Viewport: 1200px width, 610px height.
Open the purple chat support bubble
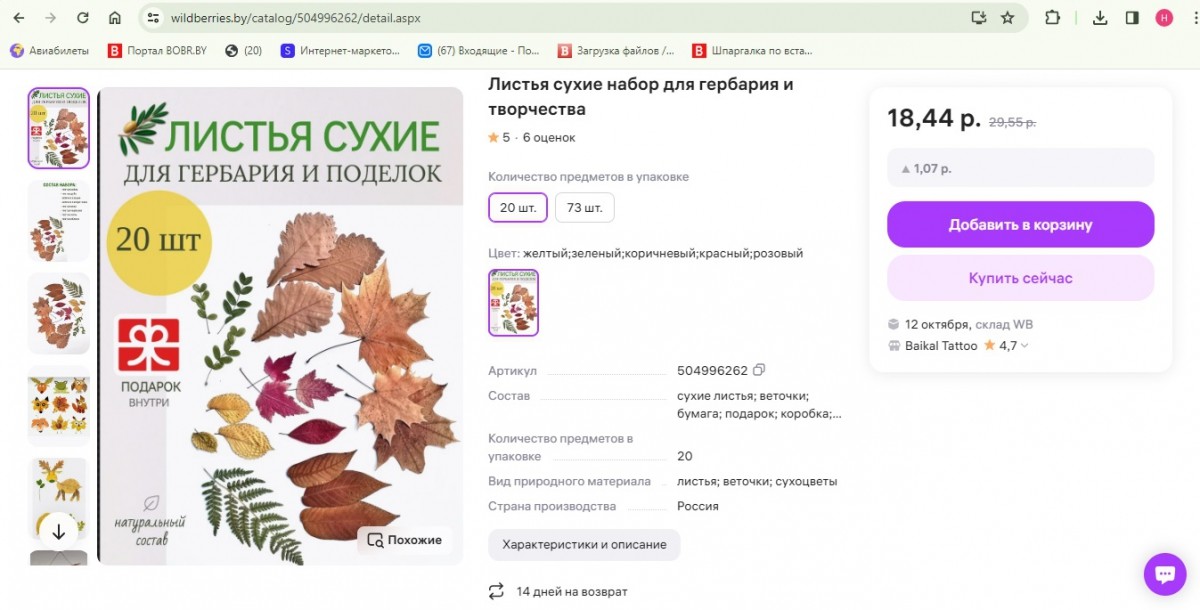tap(1164, 574)
